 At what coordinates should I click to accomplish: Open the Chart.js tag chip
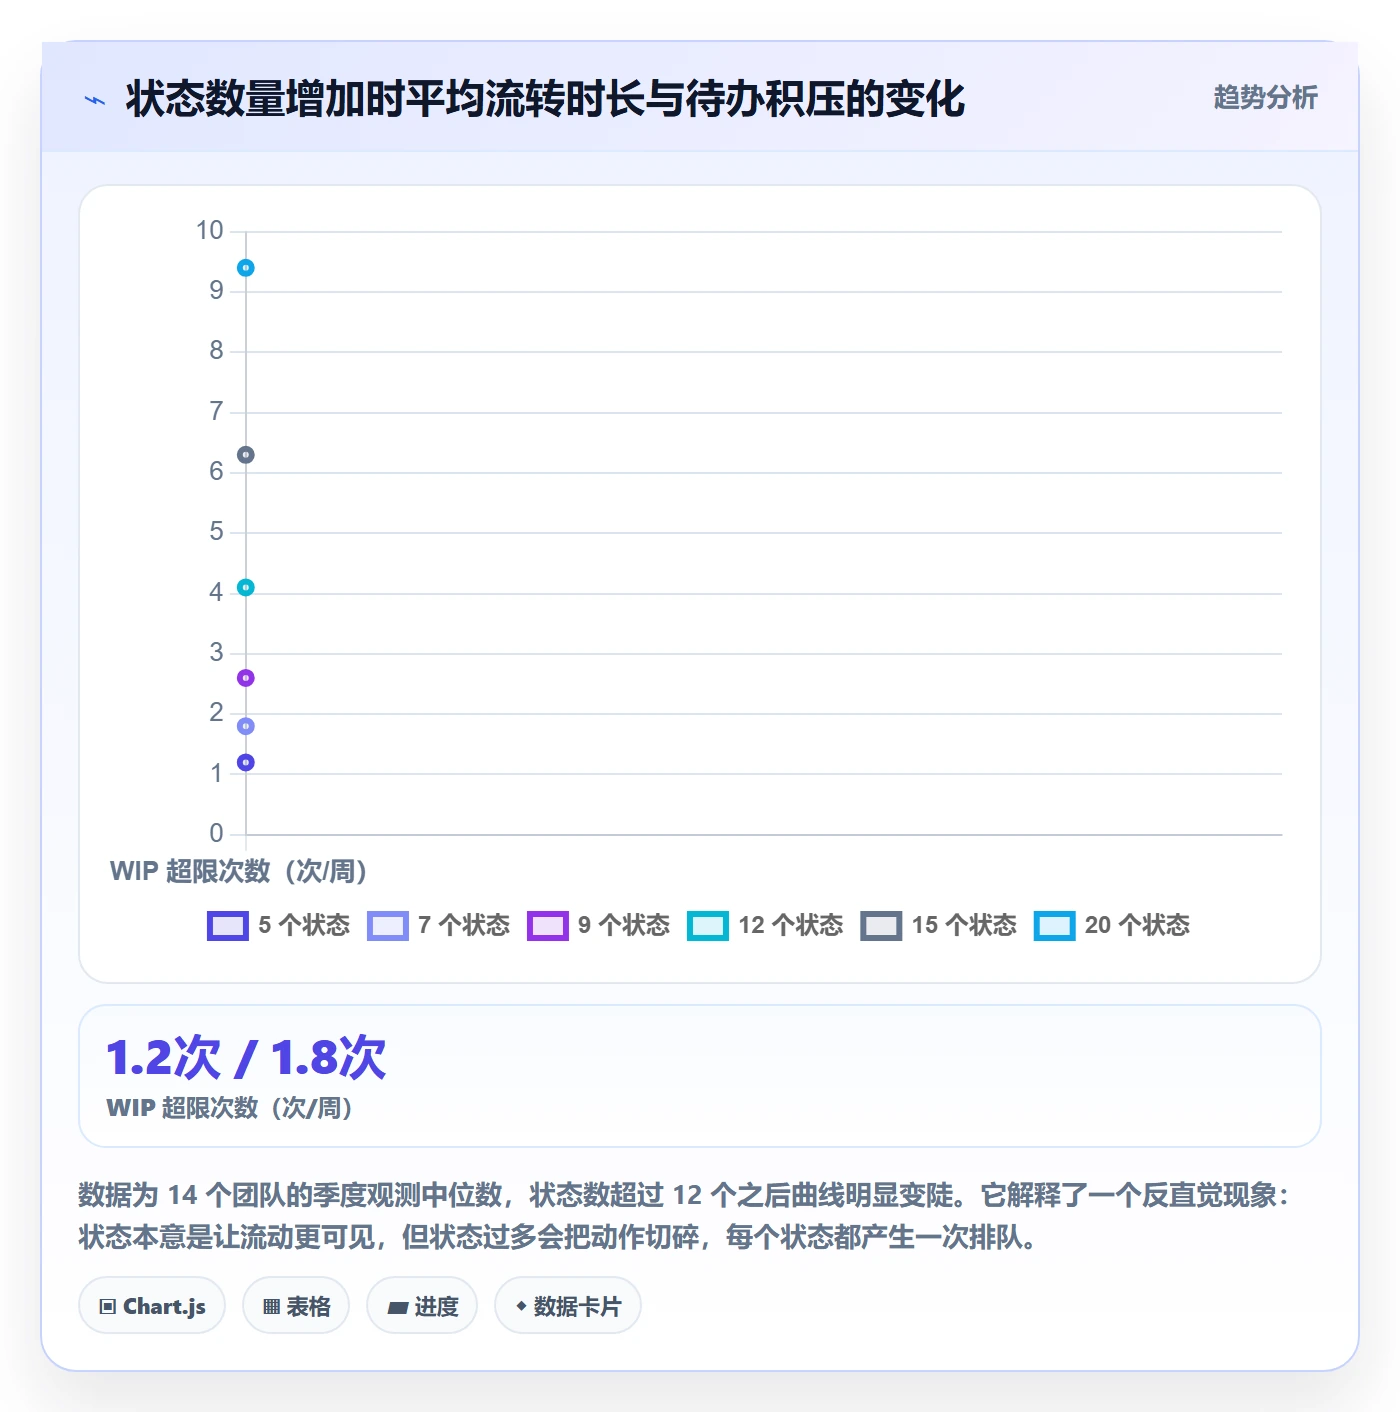tap(152, 1306)
